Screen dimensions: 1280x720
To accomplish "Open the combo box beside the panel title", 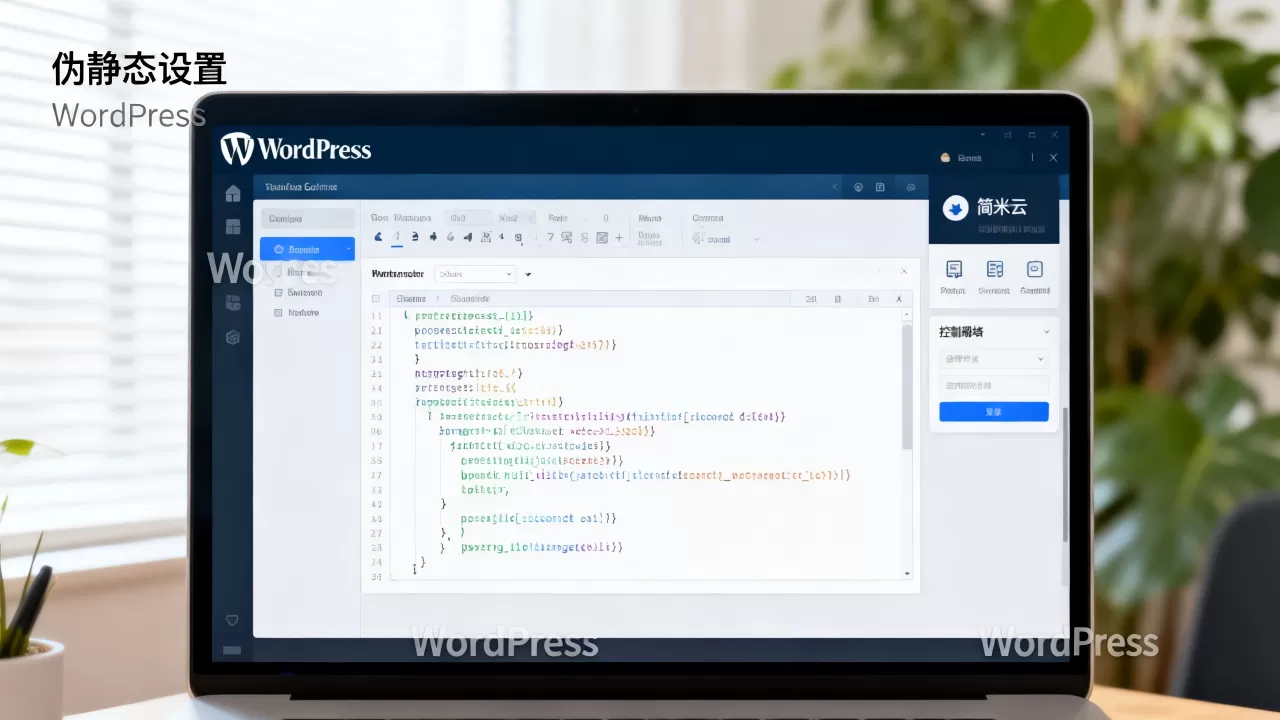I will 476,273.
